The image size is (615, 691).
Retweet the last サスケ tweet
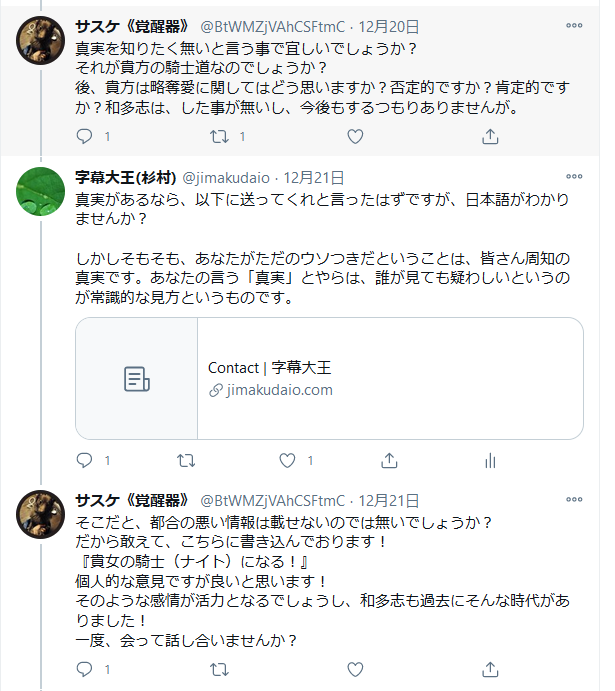click(x=221, y=668)
